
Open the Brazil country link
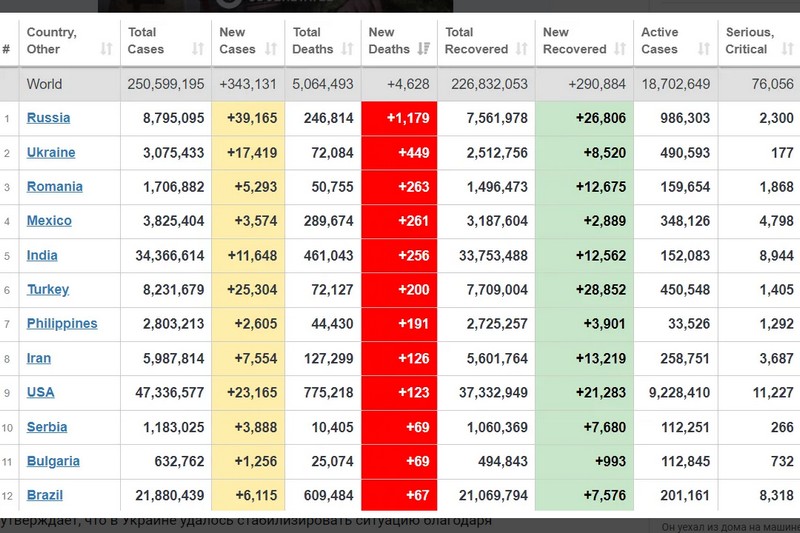click(44, 495)
